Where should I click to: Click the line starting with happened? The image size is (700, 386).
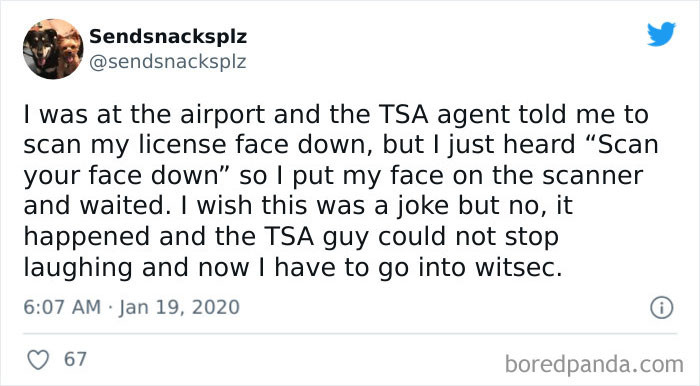pos(291,237)
